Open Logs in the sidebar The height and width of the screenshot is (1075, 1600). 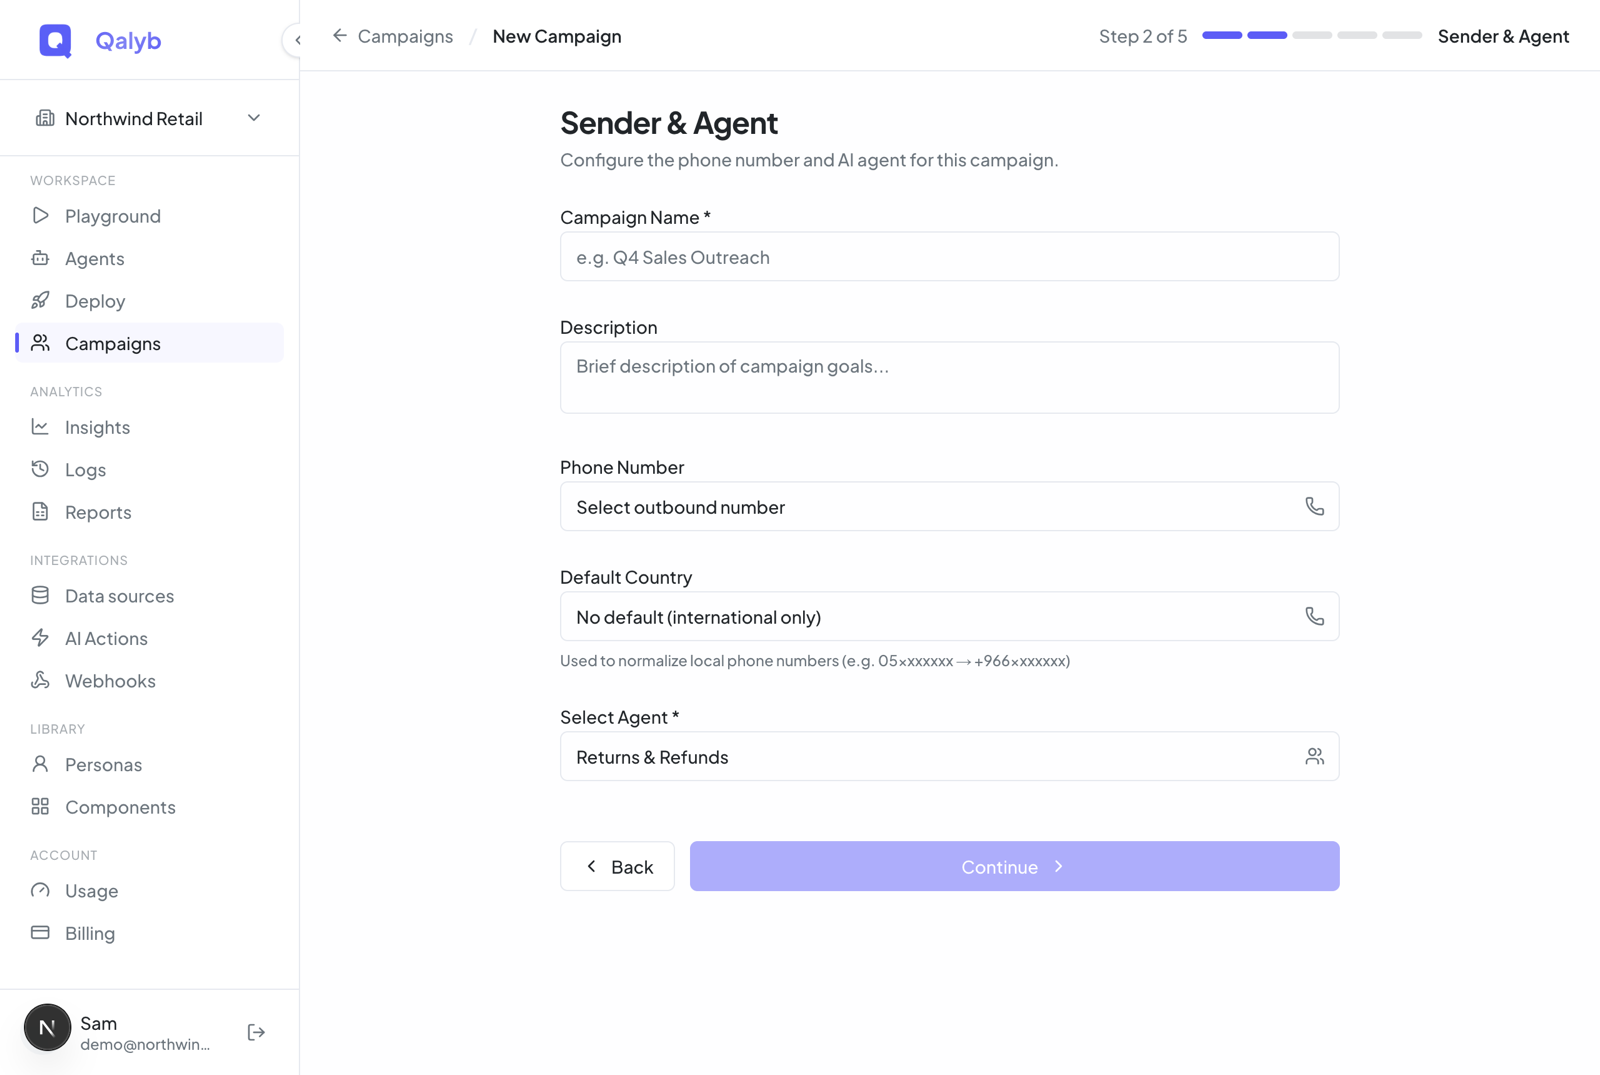click(x=150, y=469)
